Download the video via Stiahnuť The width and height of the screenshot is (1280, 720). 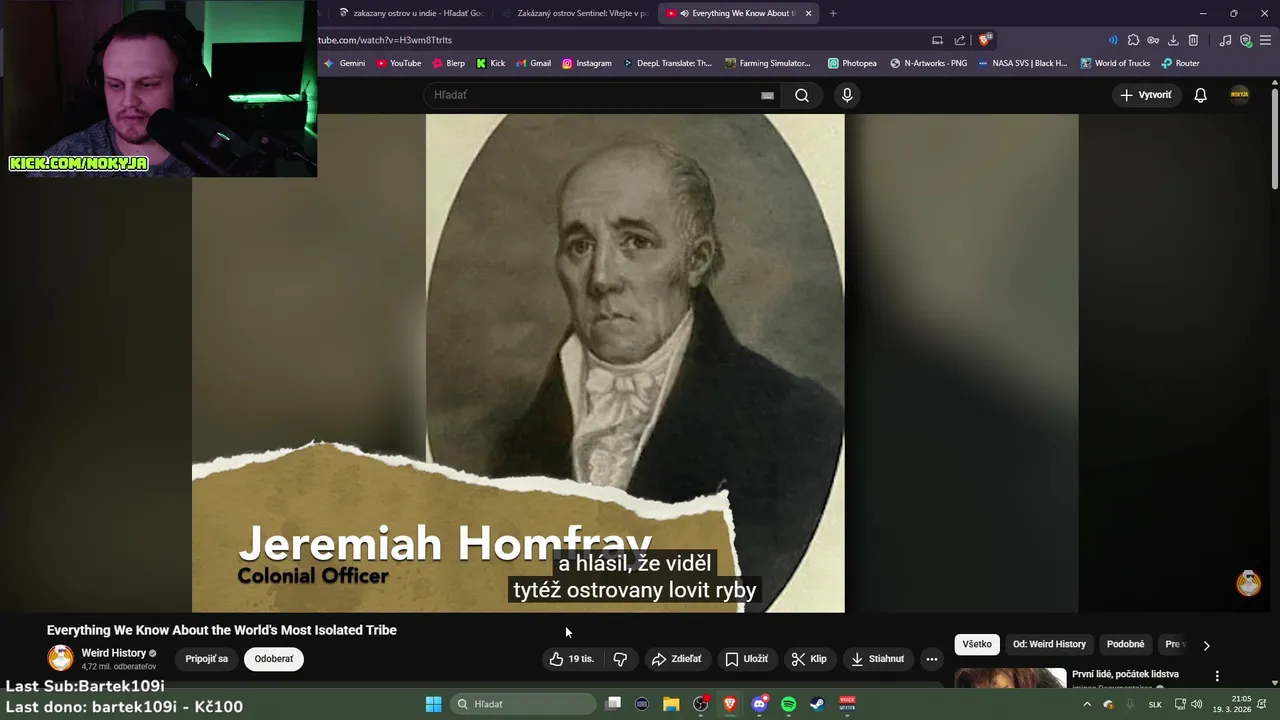click(877, 659)
